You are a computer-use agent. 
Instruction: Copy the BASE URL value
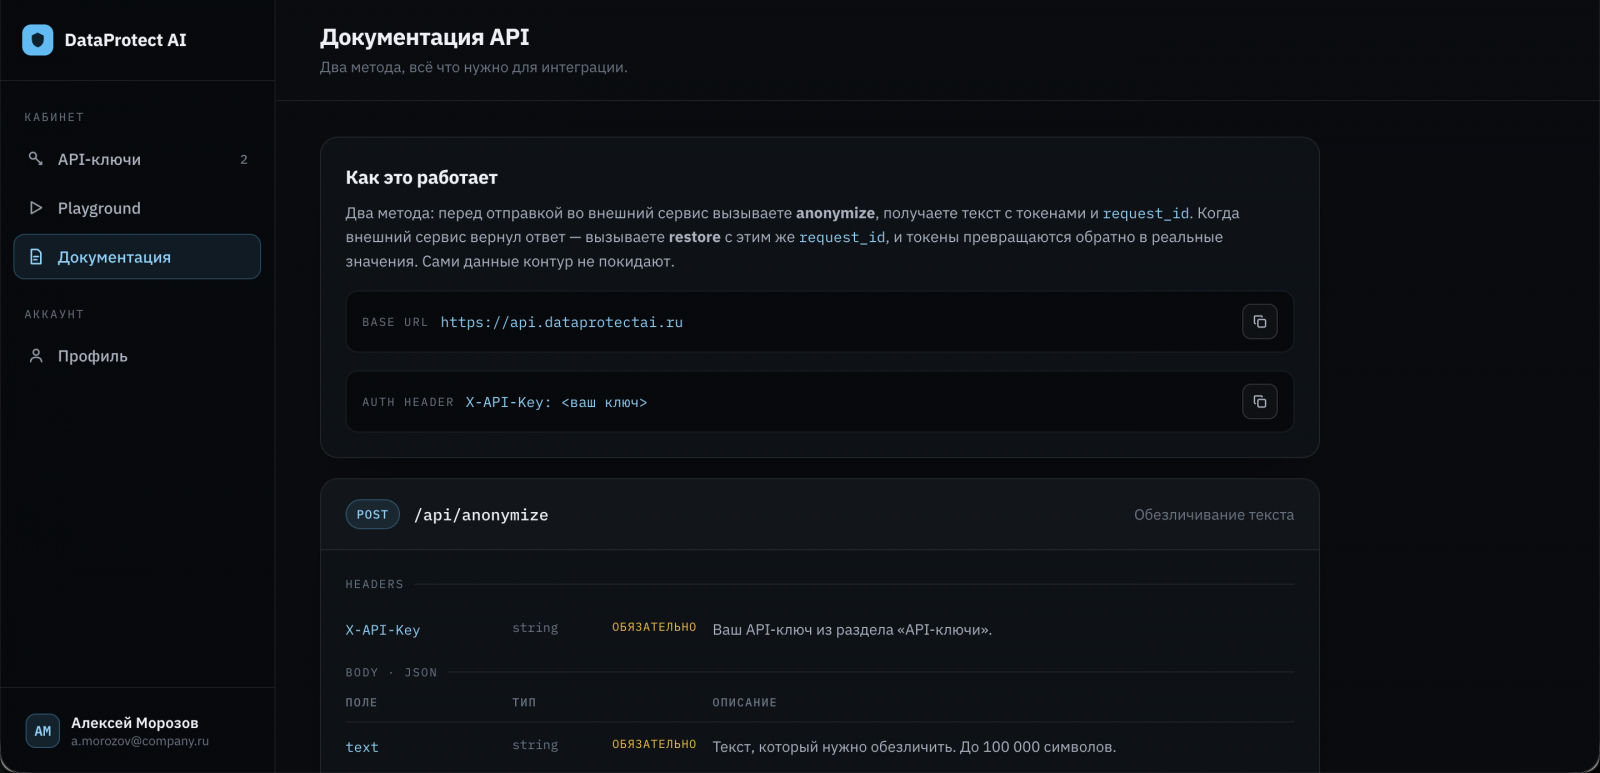(x=1260, y=322)
